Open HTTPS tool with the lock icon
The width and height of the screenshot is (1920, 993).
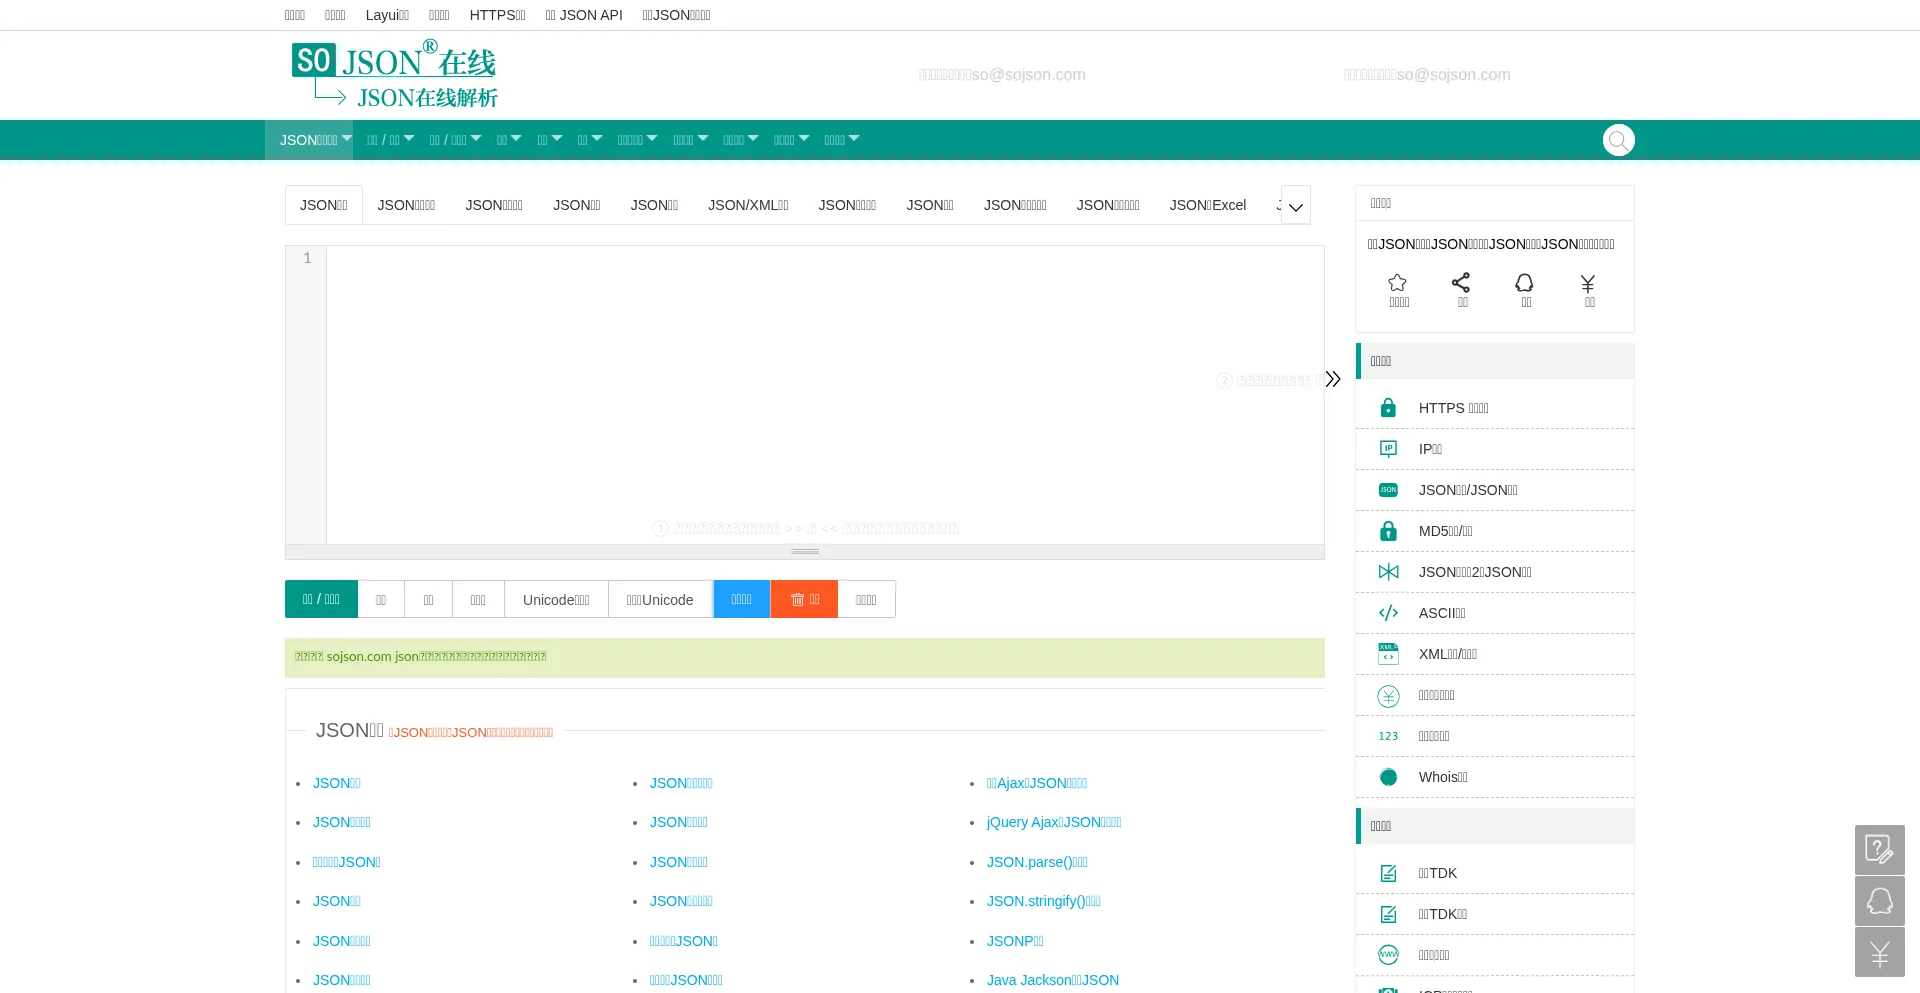(x=1453, y=408)
